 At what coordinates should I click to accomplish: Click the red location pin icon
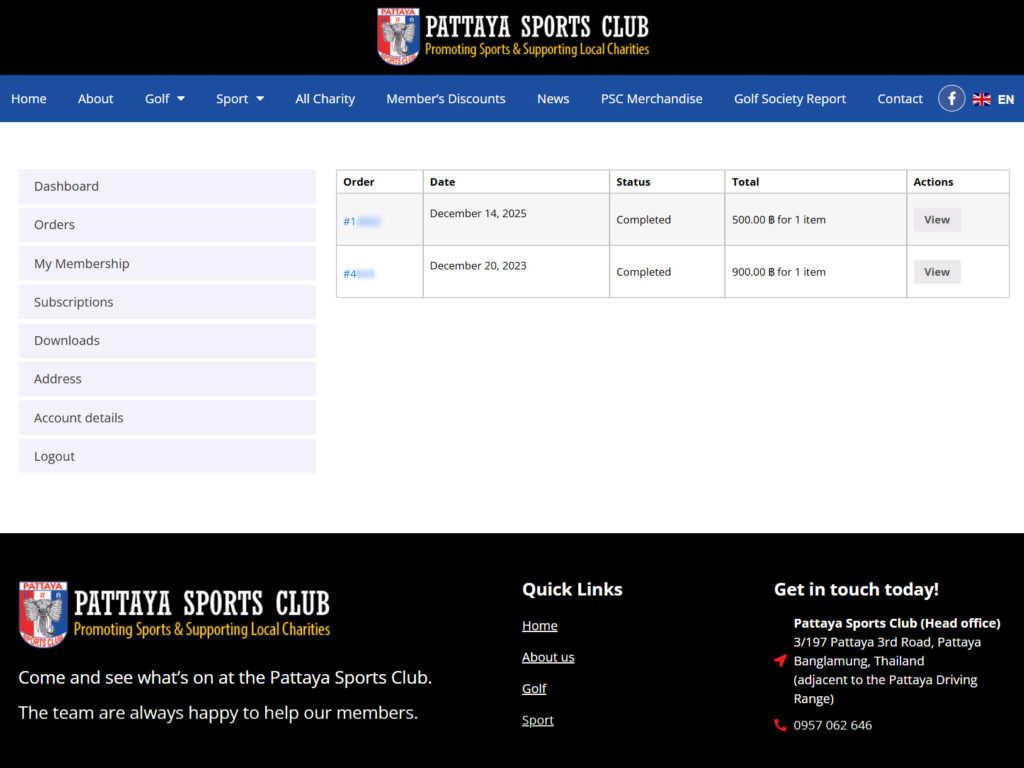(779, 660)
